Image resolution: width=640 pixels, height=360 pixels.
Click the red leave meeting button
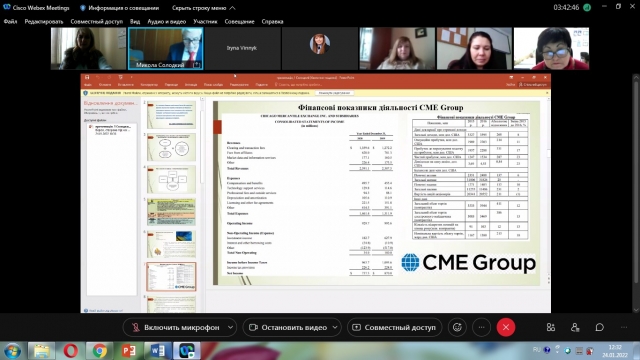506,327
